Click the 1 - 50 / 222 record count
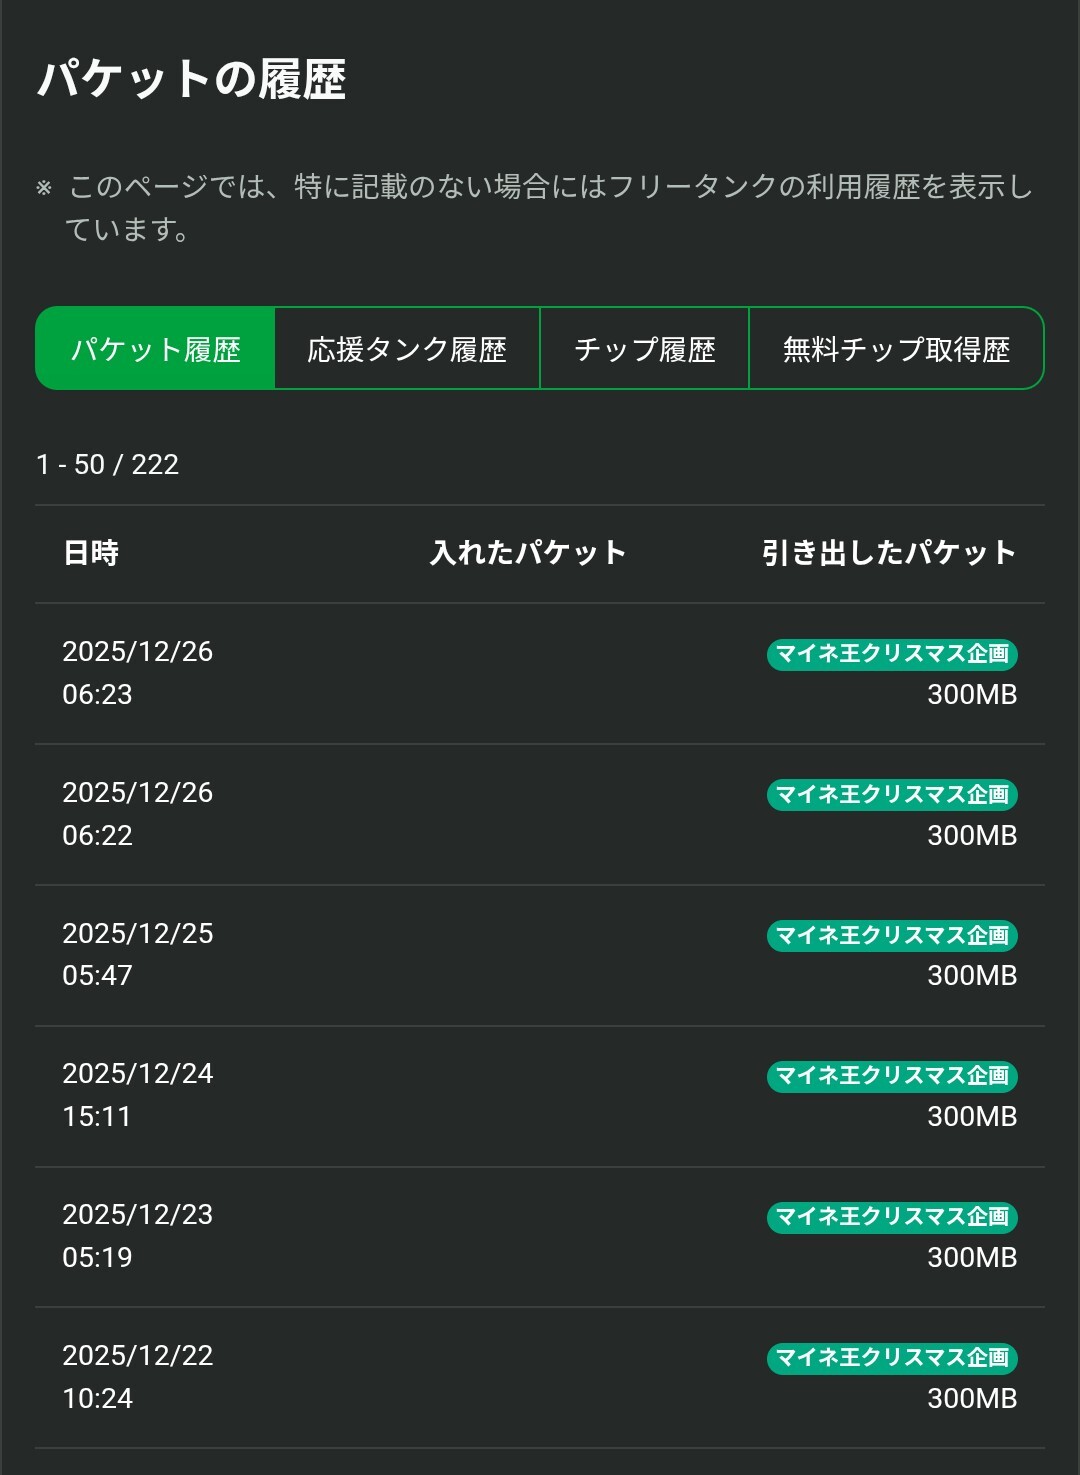This screenshot has height=1475, width=1080. click(x=108, y=465)
